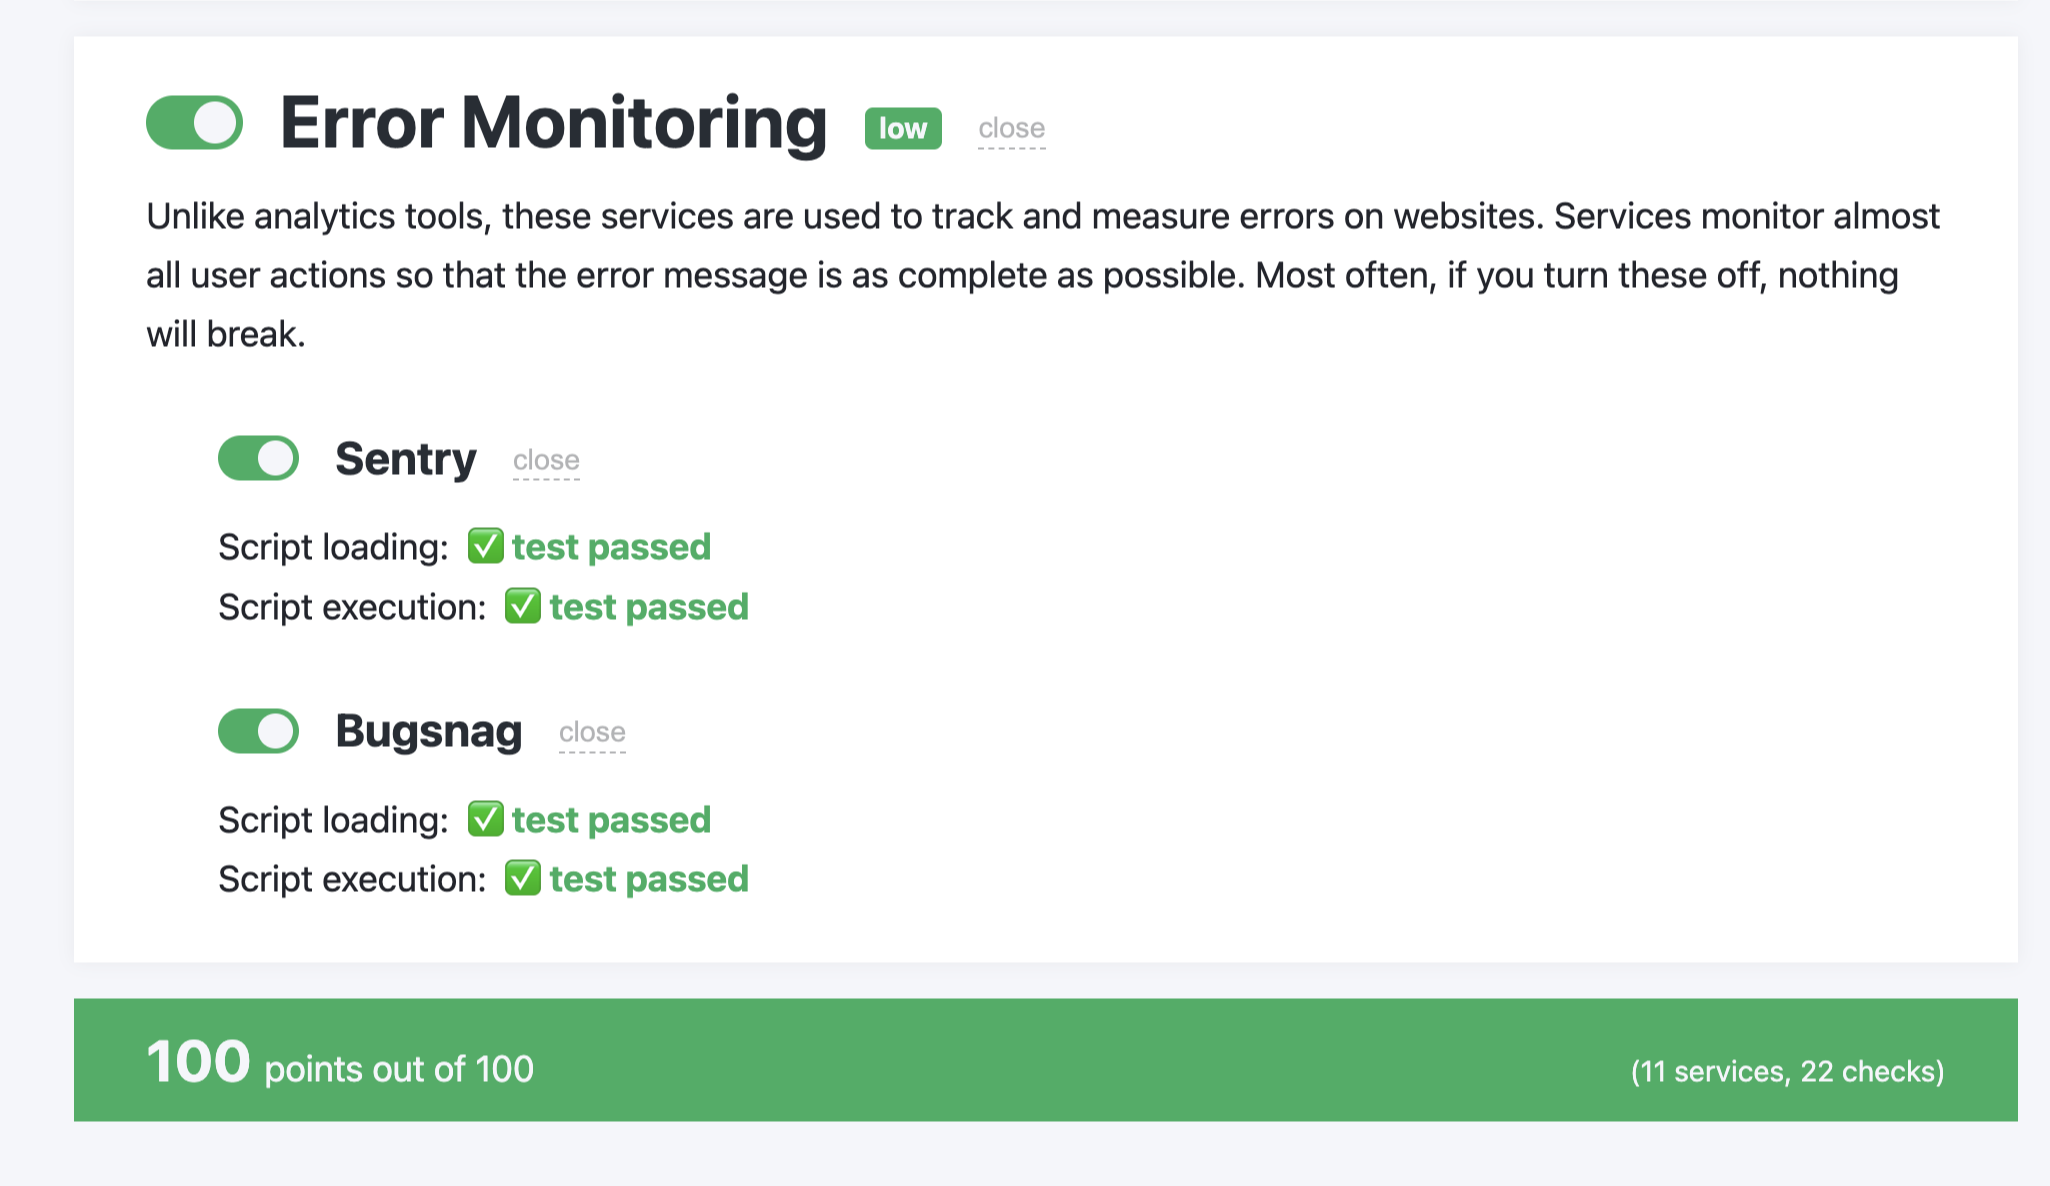Click Bugsnag script execution checkmark icon

point(522,878)
